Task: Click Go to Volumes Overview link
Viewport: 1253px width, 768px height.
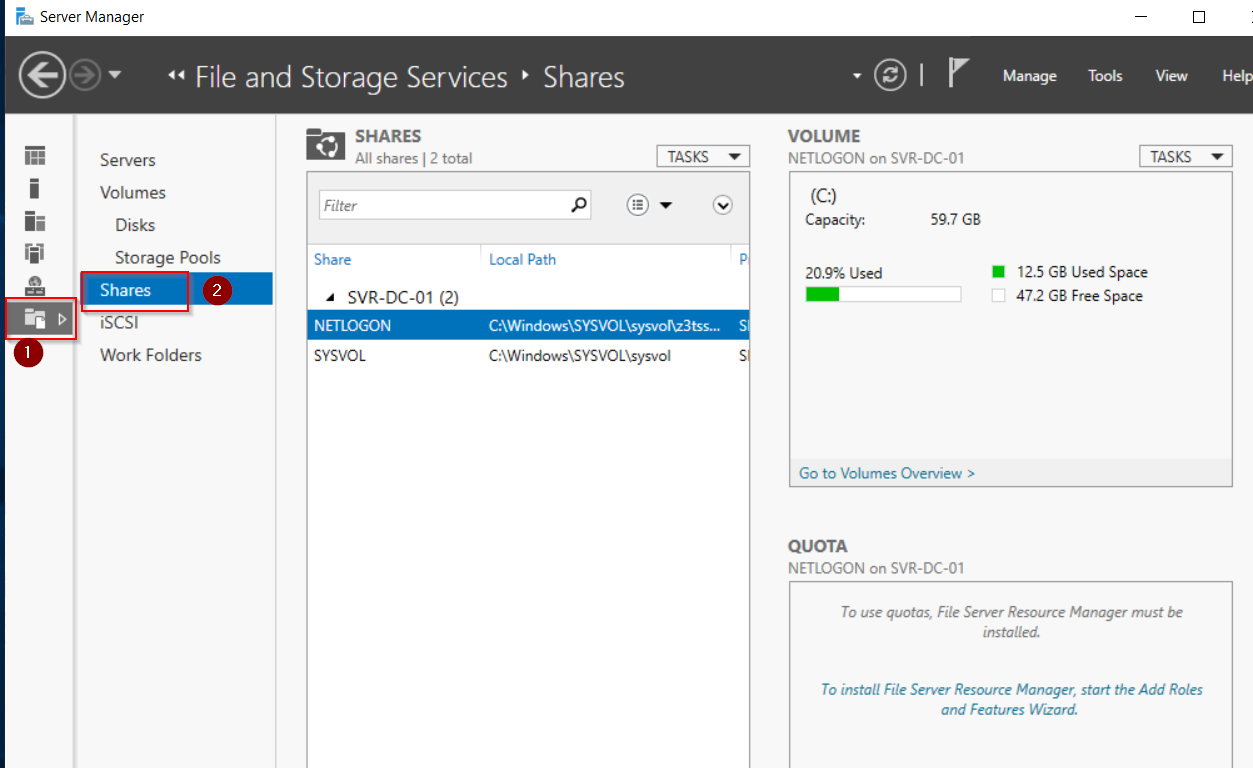Action: (x=886, y=473)
